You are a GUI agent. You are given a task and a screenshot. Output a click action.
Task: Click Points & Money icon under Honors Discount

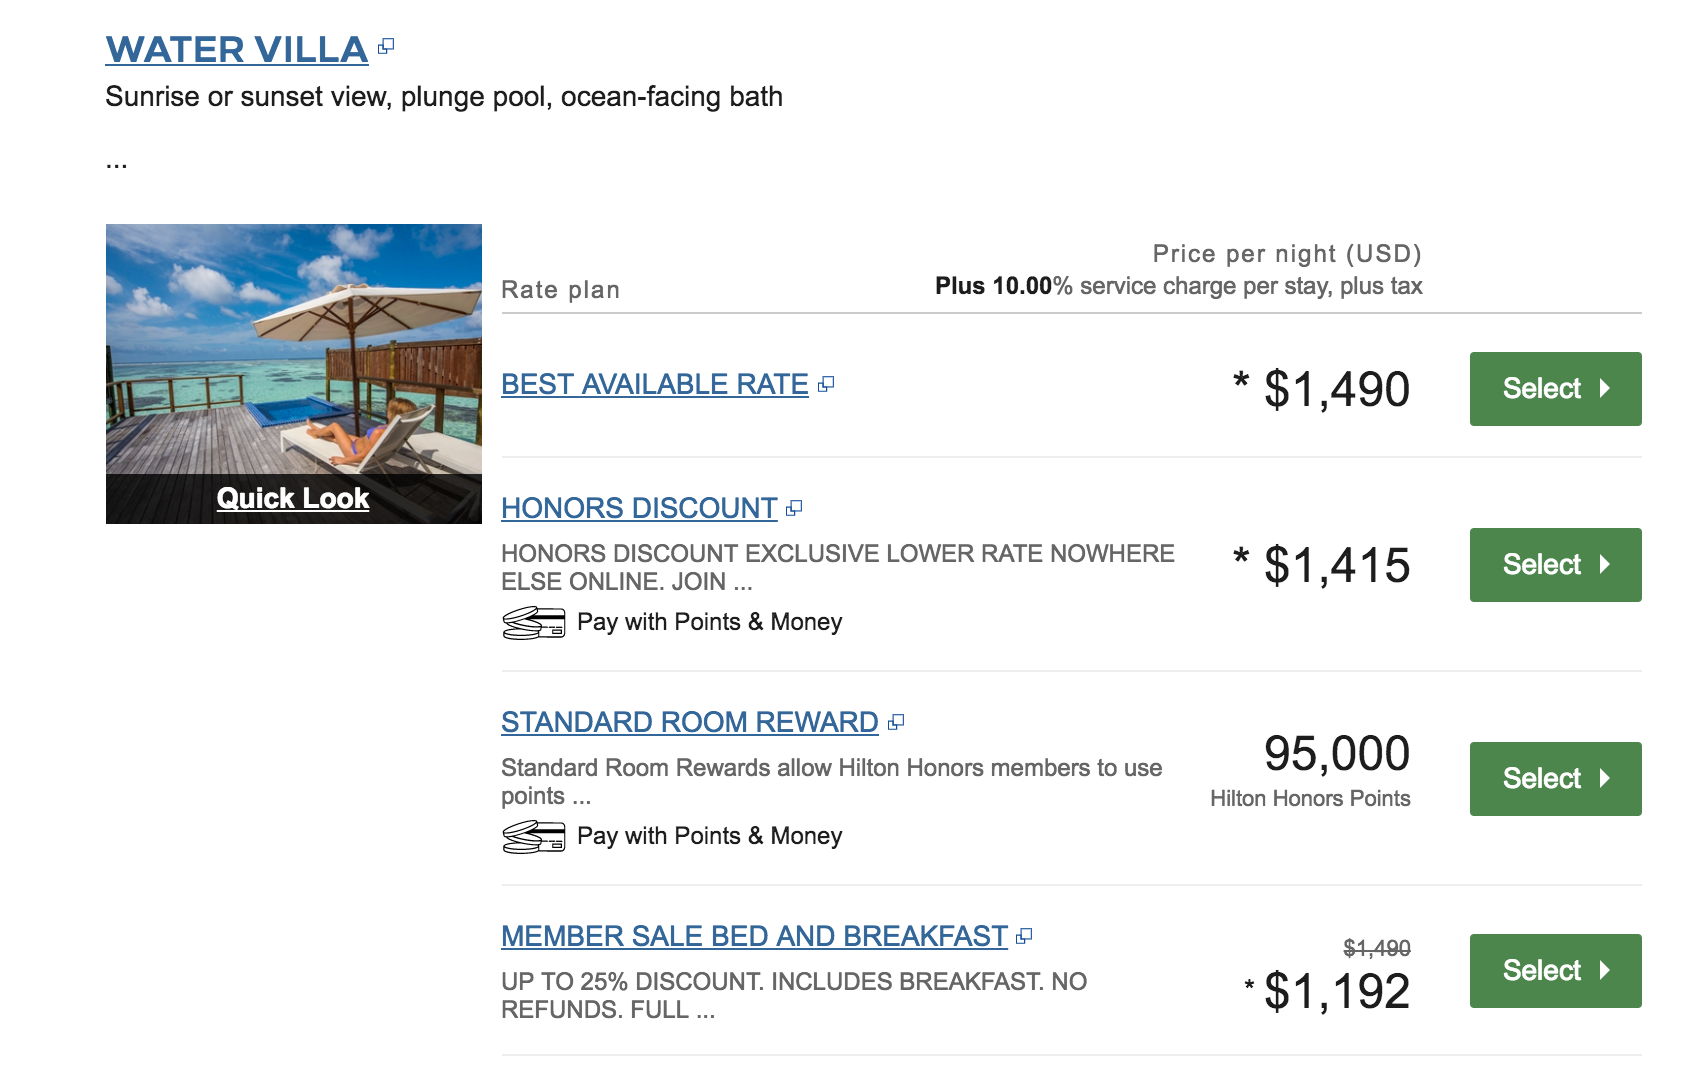[x=533, y=623]
